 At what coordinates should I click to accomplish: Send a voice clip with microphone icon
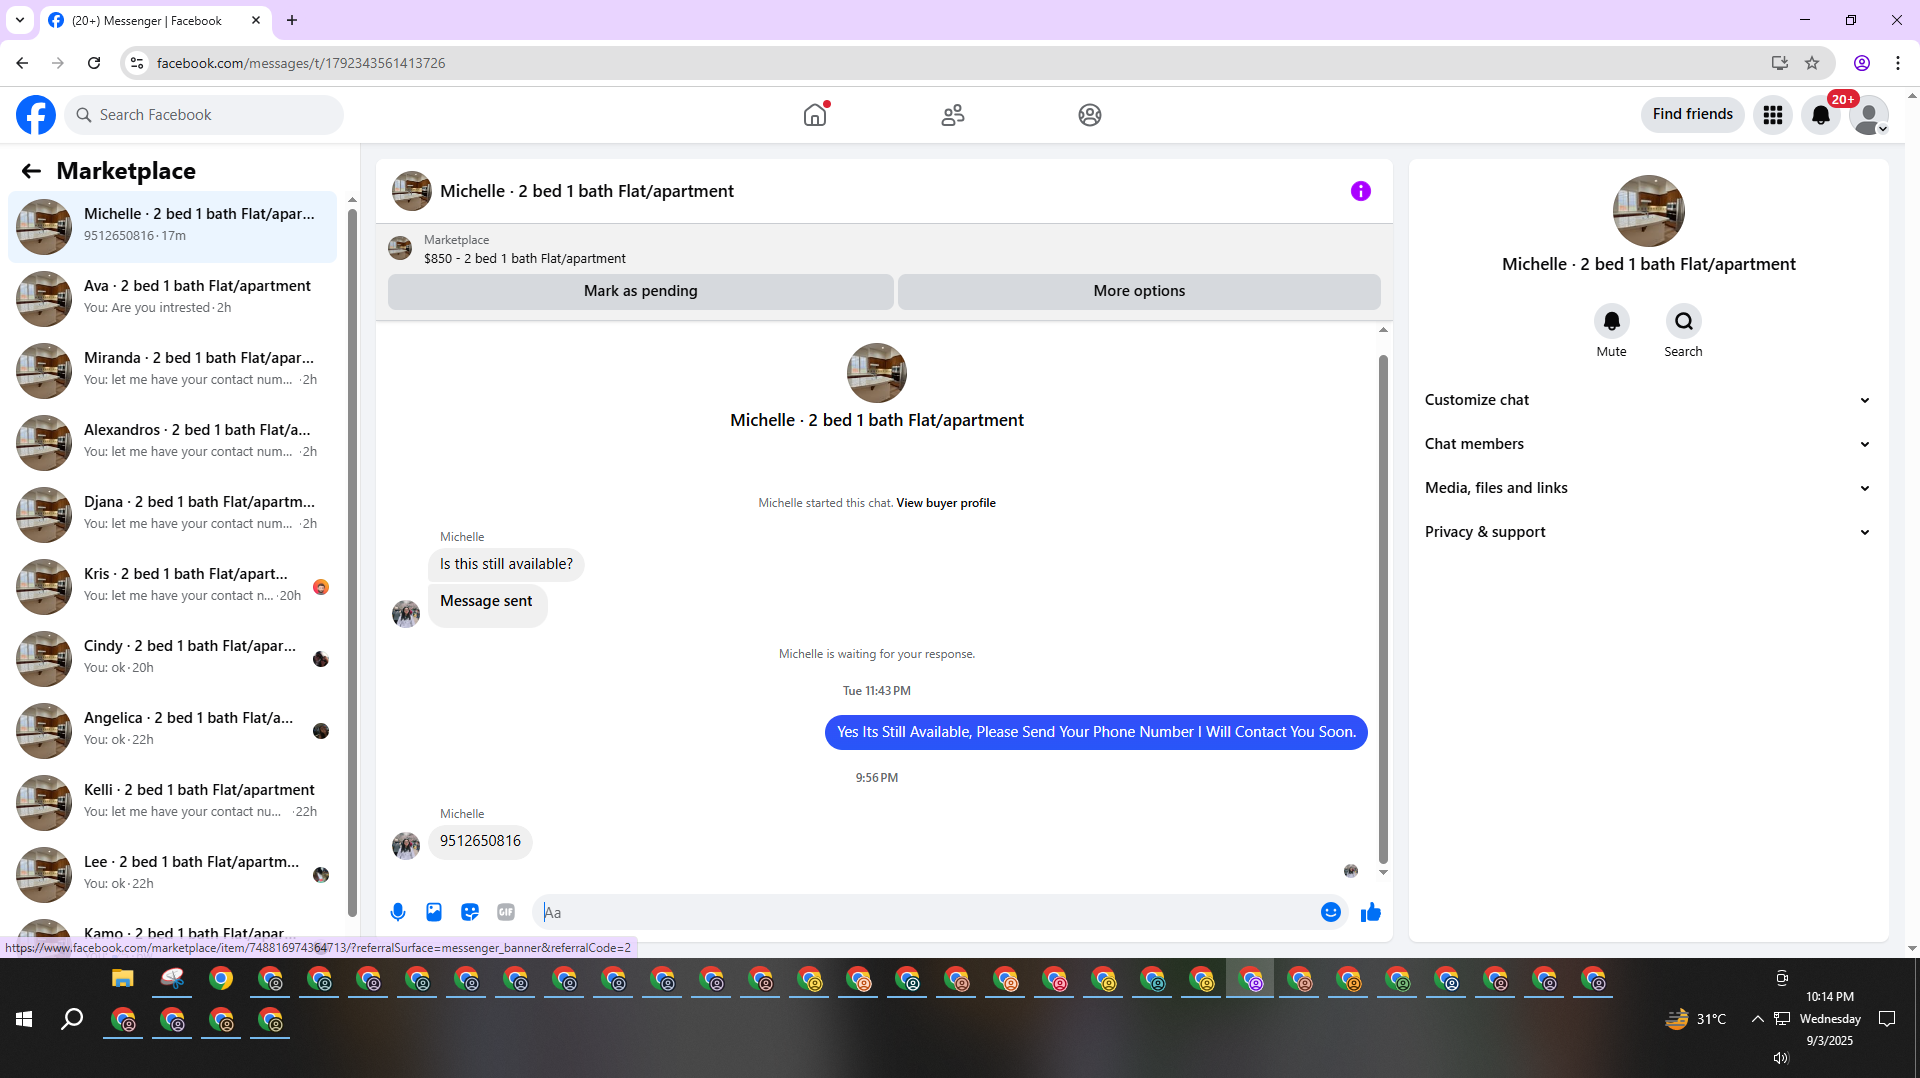398,912
